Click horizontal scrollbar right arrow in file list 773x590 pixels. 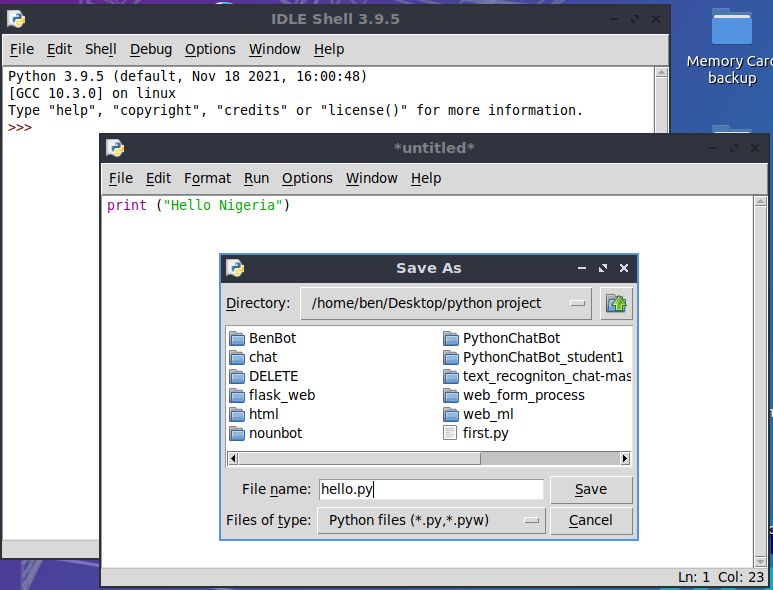[x=625, y=458]
